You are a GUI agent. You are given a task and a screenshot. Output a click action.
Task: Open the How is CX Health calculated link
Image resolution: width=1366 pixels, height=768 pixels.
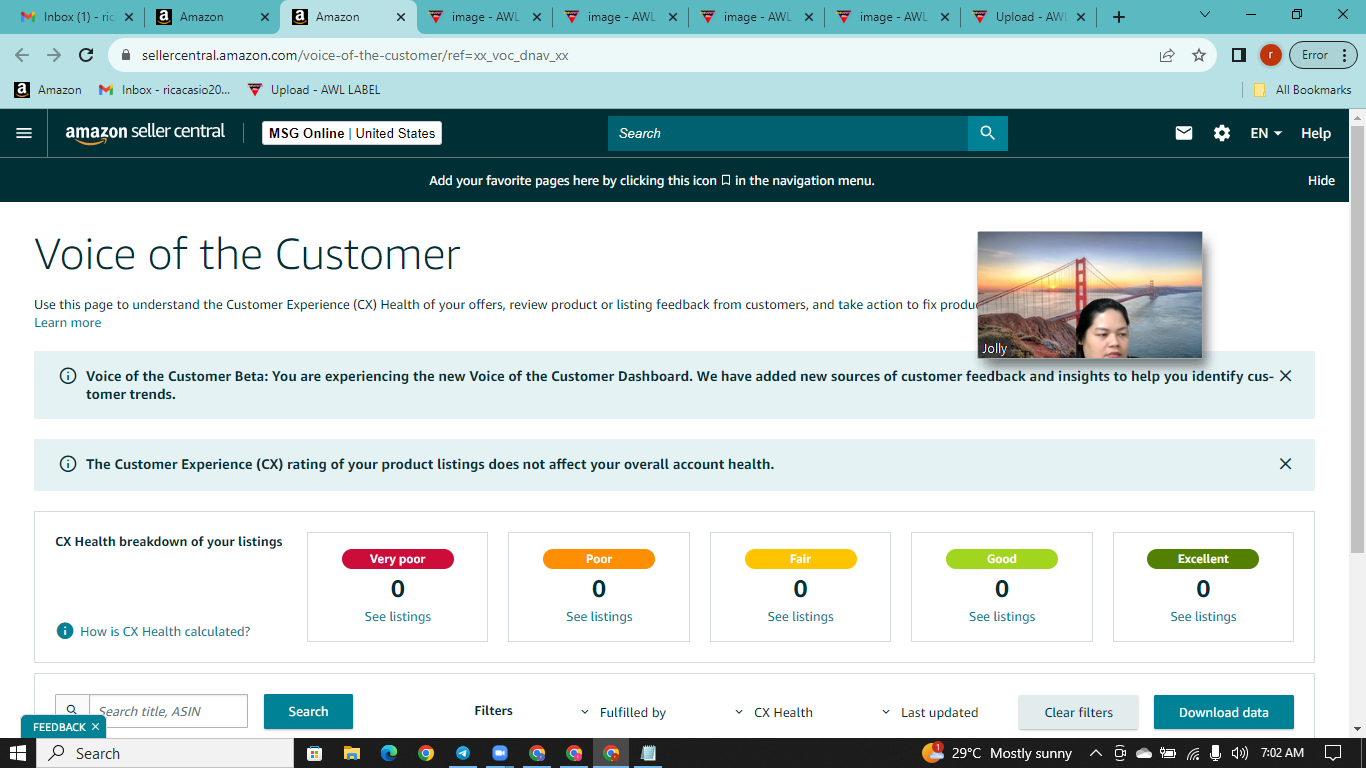coord(165,631)
